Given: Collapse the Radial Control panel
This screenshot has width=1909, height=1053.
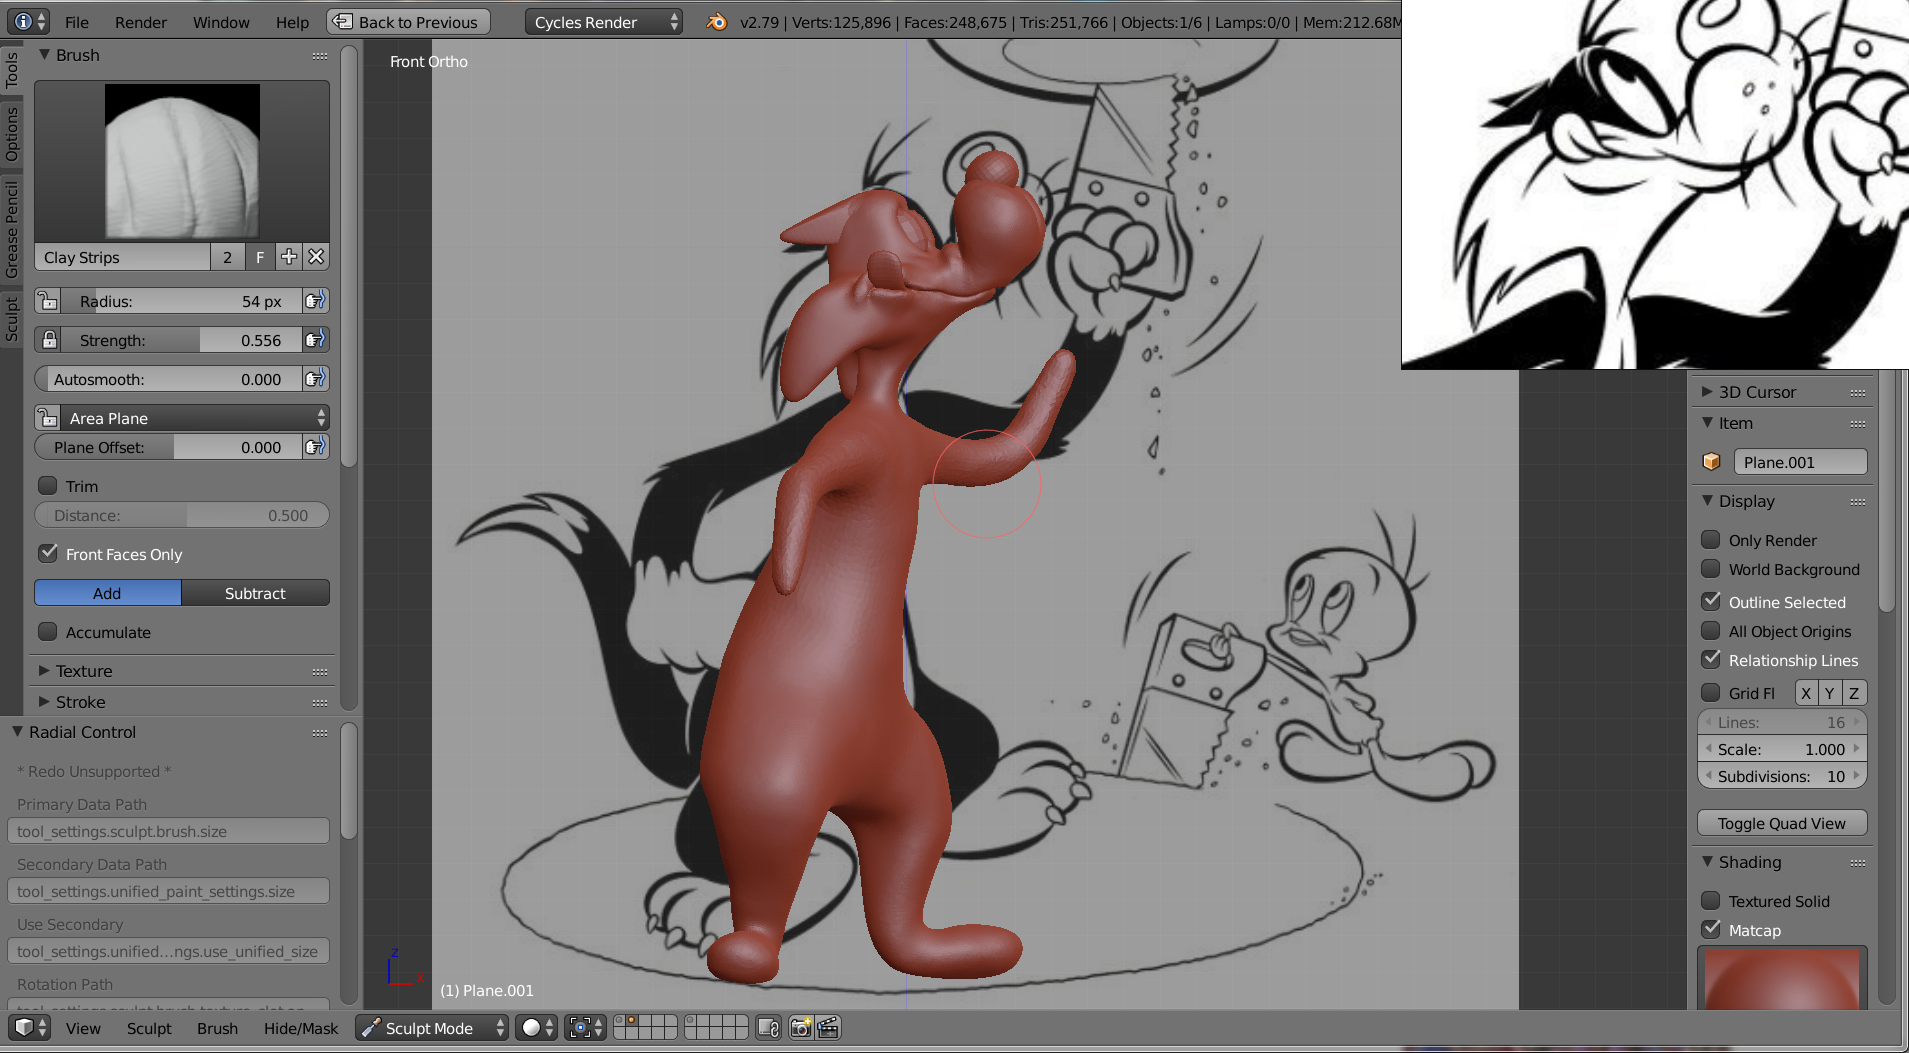Looking at the screenshot, I should tap(17, 732).
